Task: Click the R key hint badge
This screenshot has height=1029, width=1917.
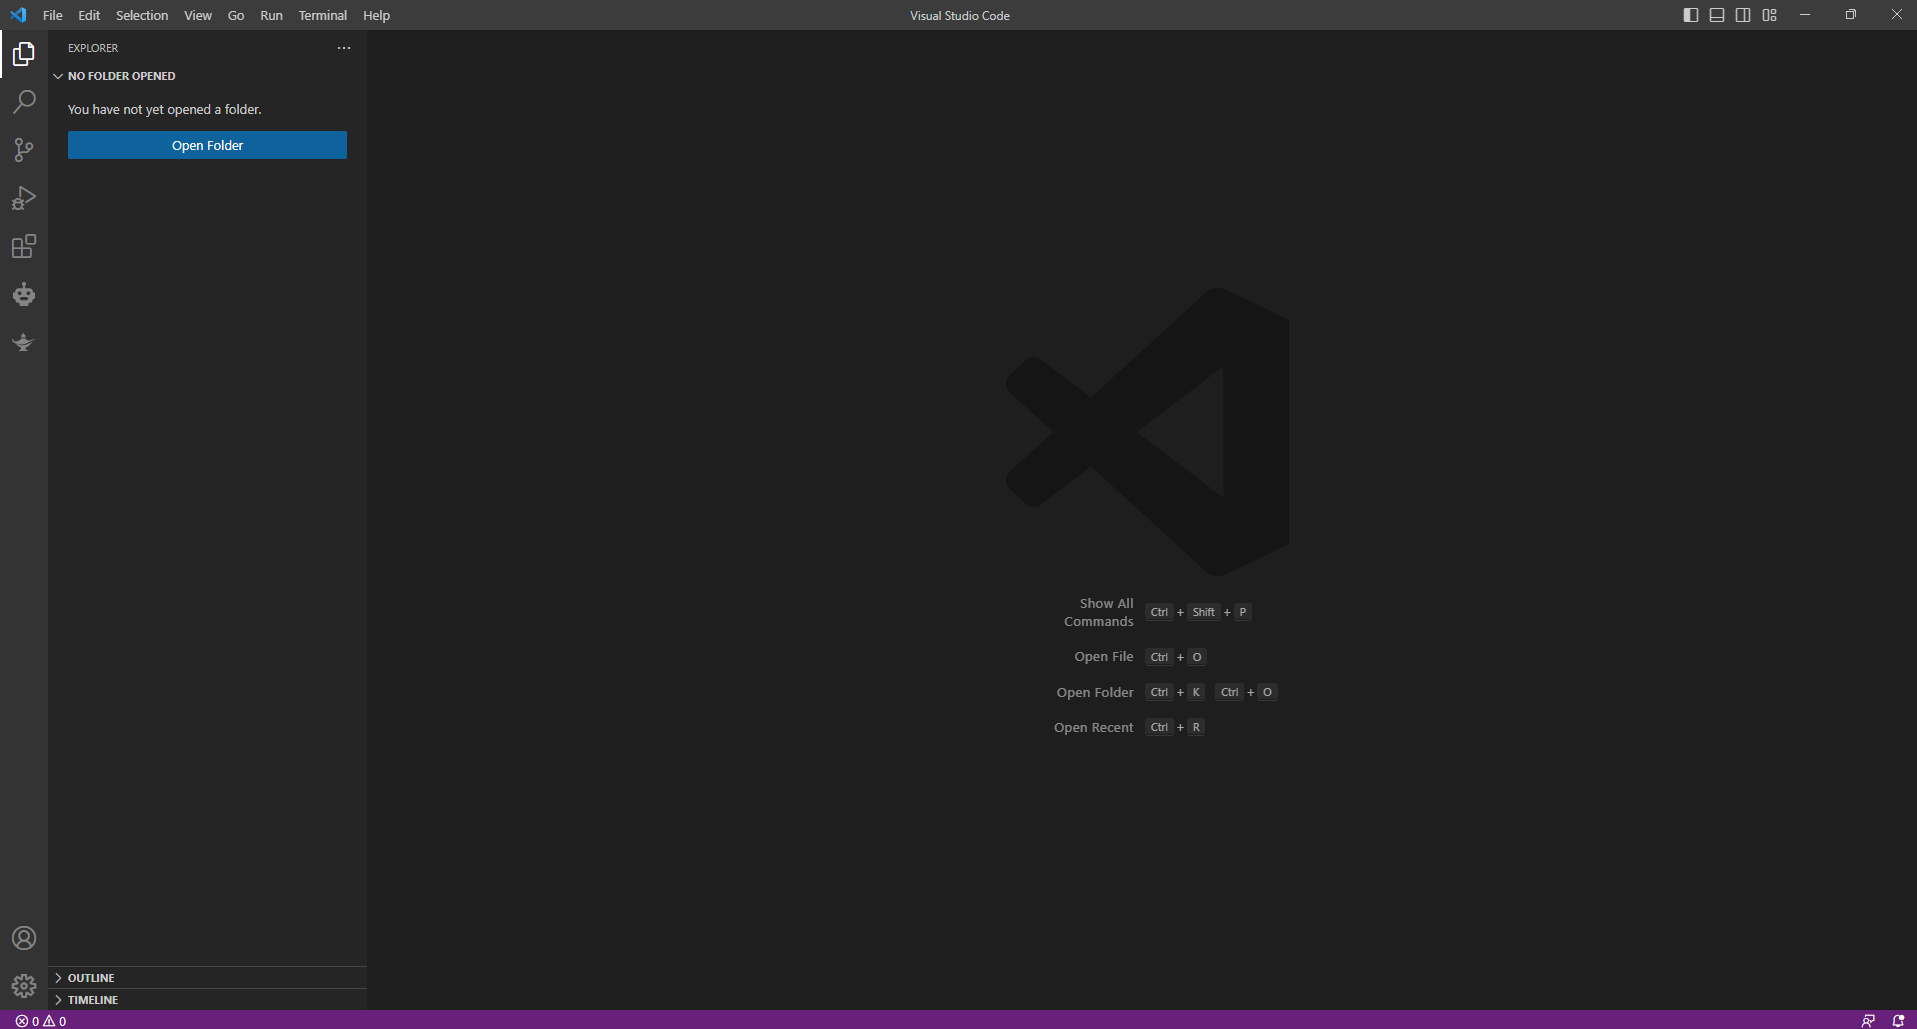Action: tap(1196, 727)
